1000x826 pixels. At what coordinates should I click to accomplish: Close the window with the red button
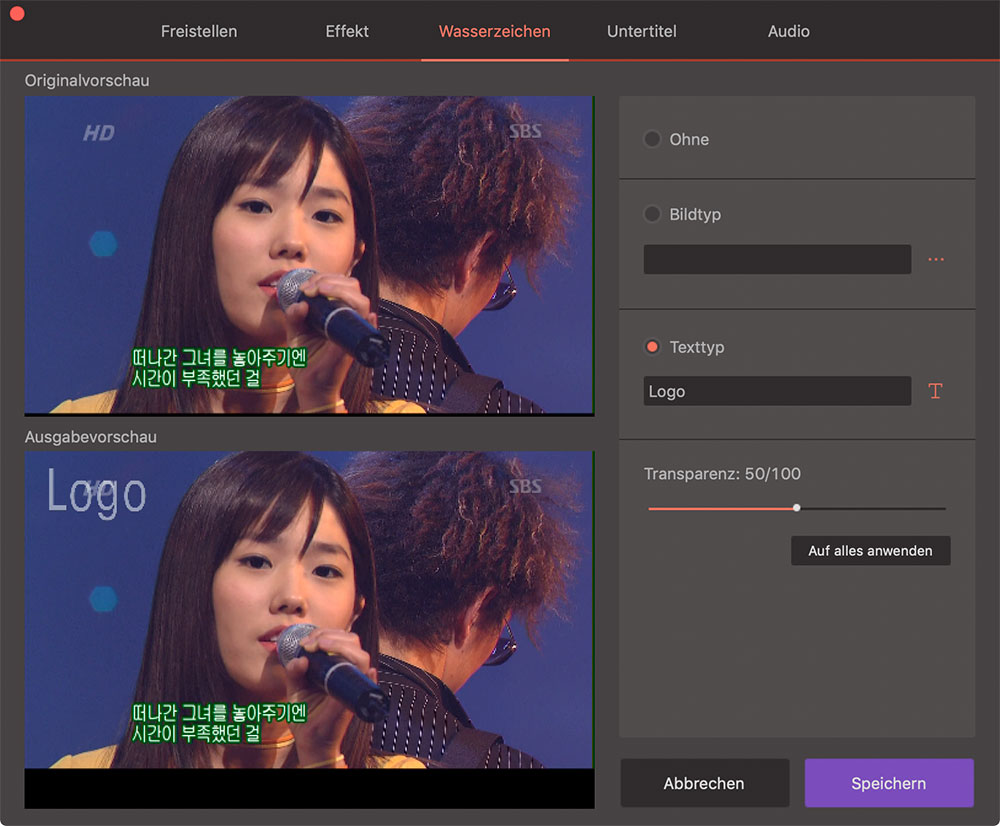17,14
